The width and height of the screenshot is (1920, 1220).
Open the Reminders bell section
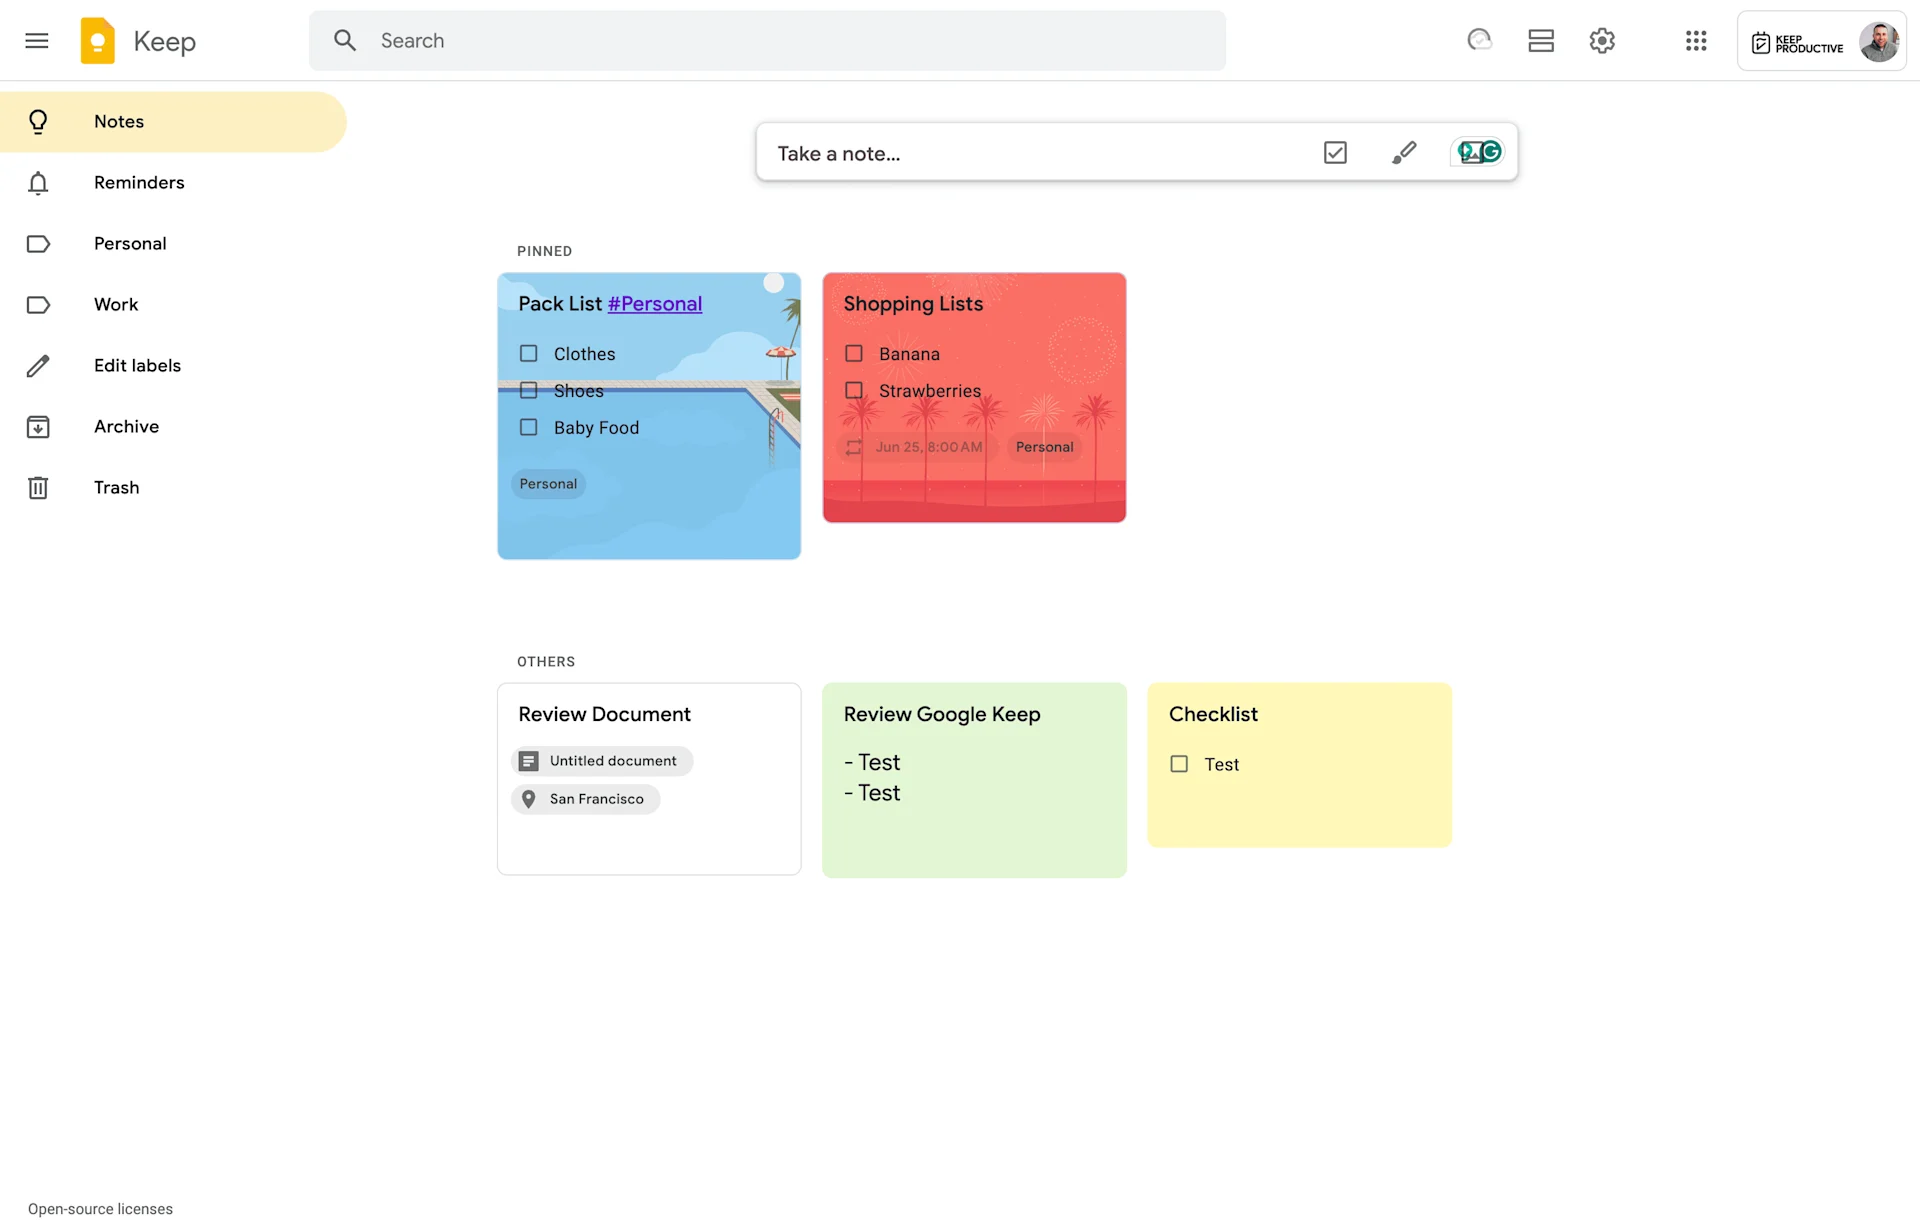click(139, 182)
